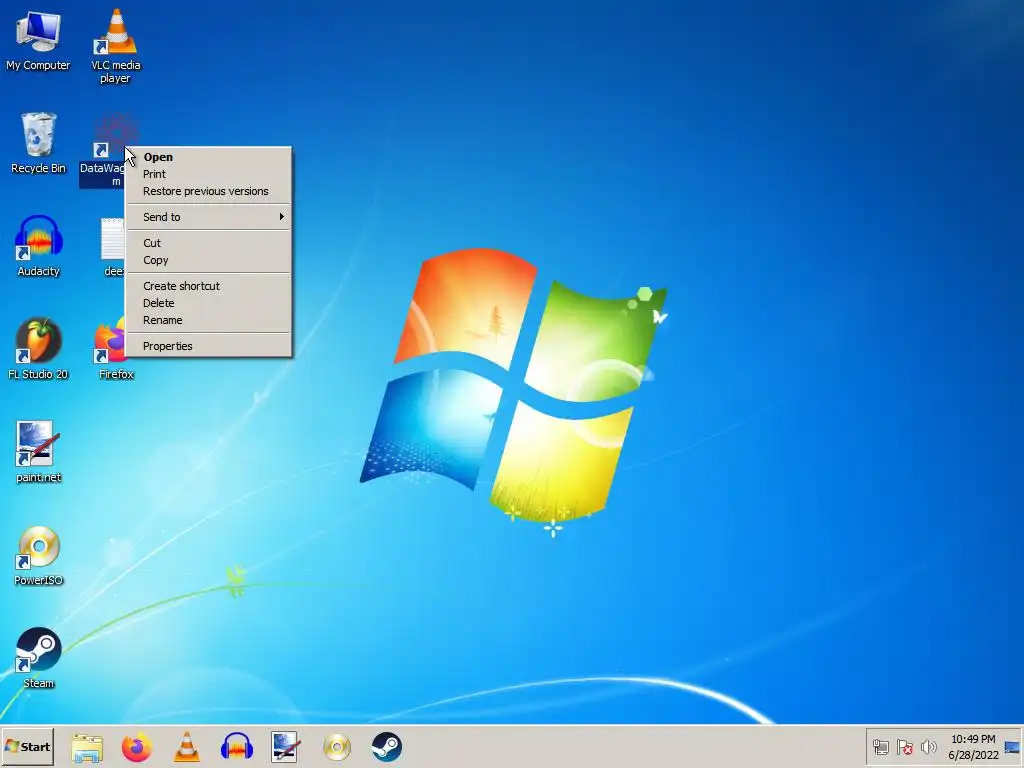Choose Properties in the context menu
1024x768 pixels.
pyautogui.click(x=208, y=346)
